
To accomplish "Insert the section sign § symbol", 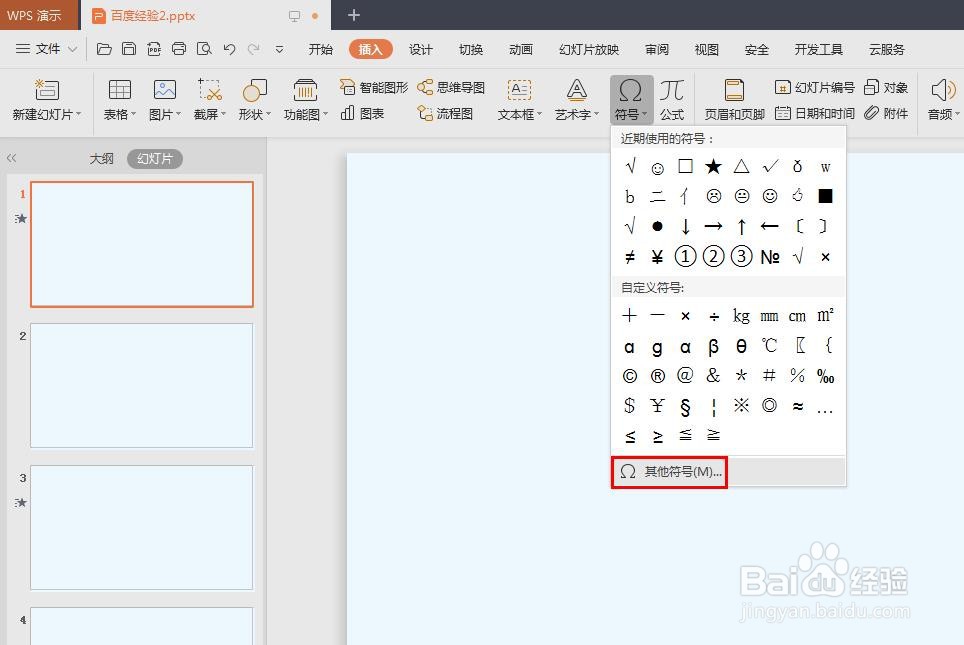I will tap(685, 406).
